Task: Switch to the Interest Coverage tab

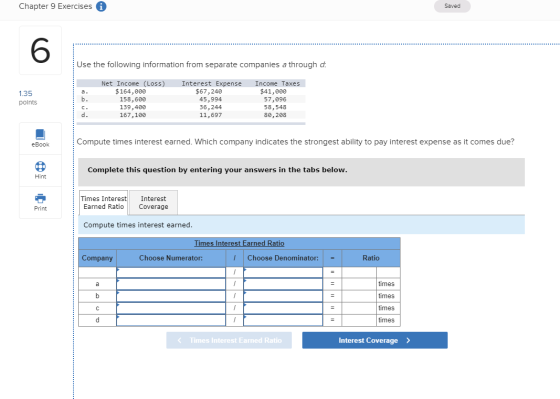Action: click(154, 203)
